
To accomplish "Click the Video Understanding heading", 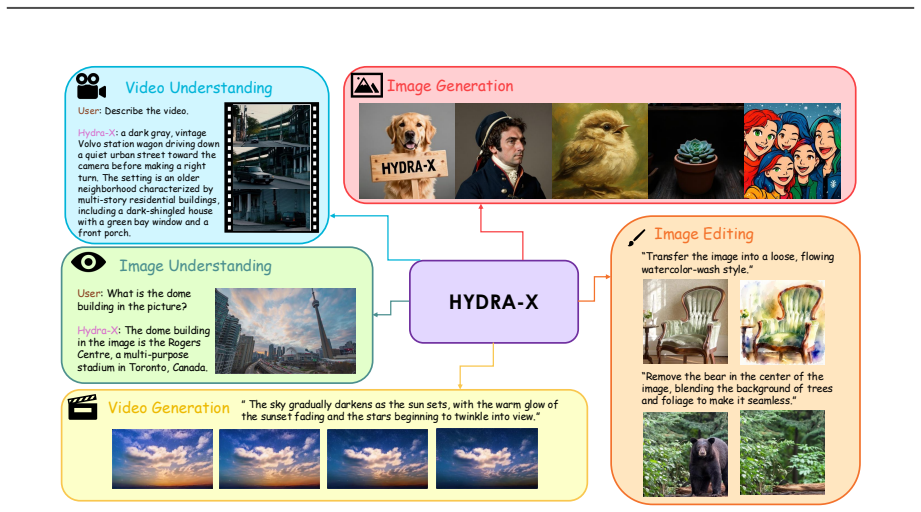I will click(x=199, y=88).
